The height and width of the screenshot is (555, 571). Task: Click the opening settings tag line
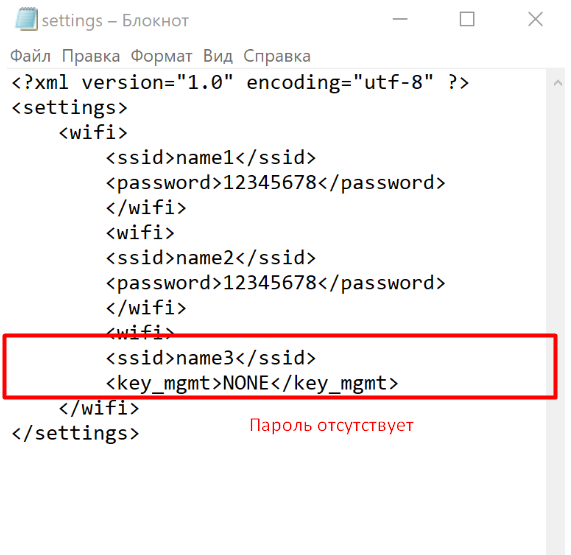(69, 108)
